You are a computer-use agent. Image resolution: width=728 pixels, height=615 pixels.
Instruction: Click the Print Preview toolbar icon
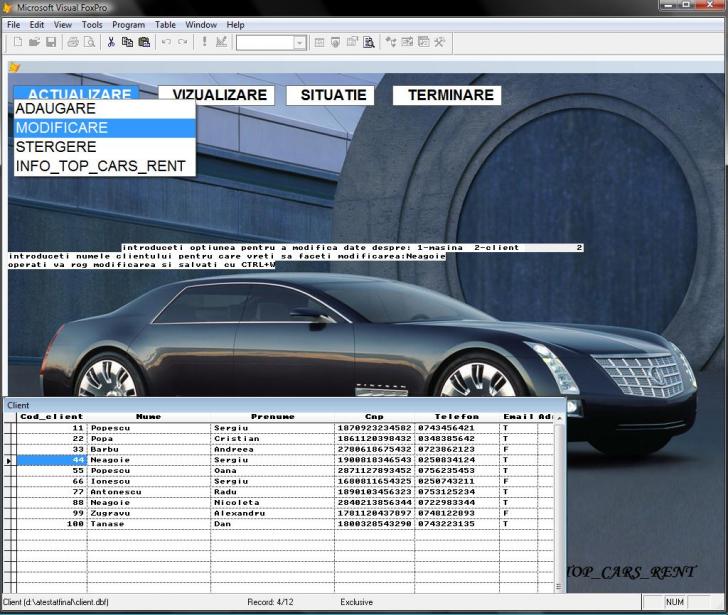pos(89,42)
